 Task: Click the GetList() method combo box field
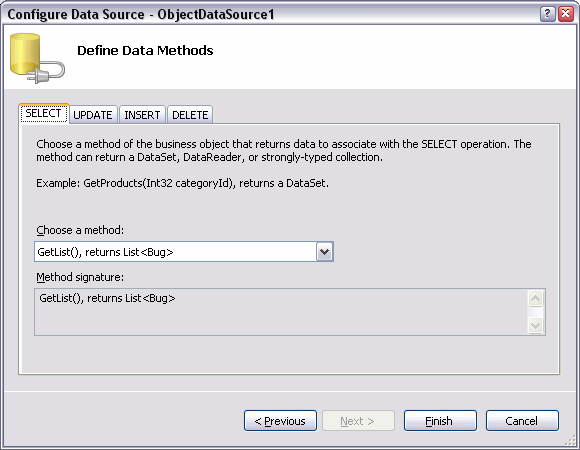pos(184,252)
